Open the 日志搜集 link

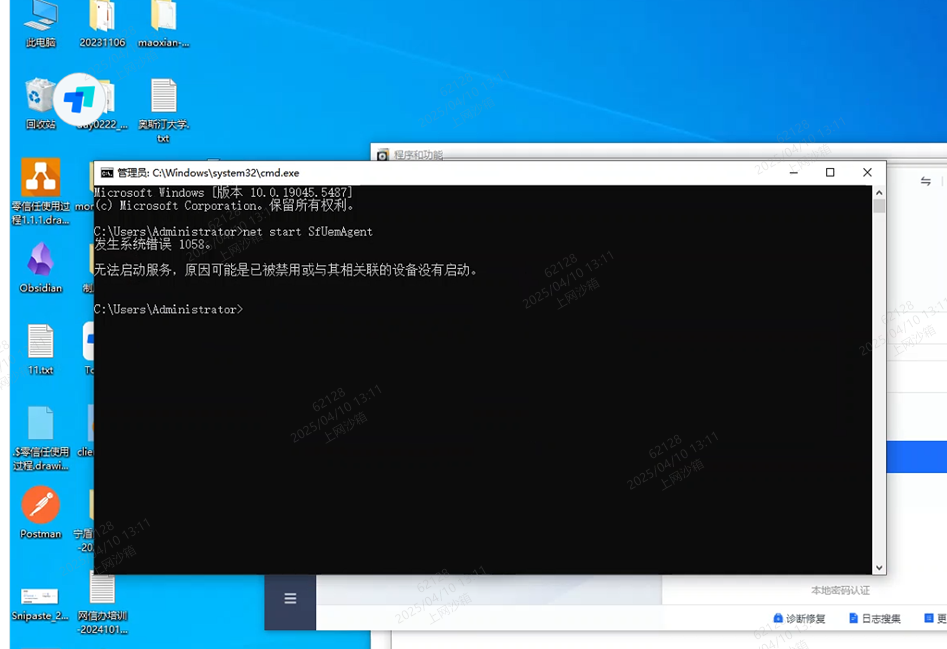click(875, 619)
